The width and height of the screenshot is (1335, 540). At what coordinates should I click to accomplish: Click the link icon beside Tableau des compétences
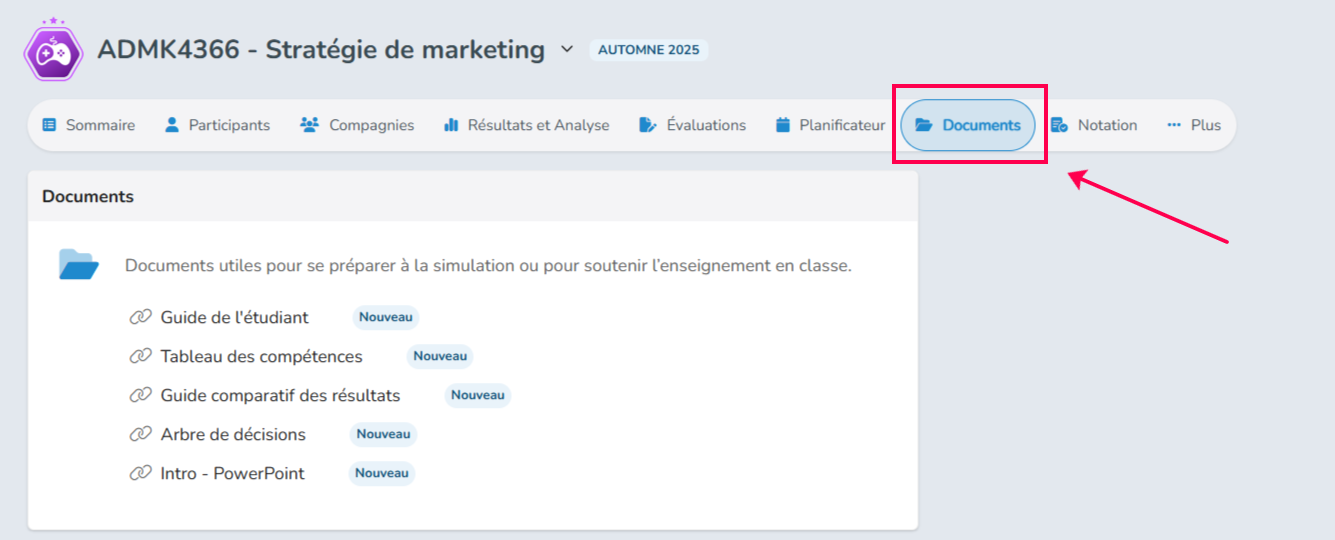click(x=140, y=356)
